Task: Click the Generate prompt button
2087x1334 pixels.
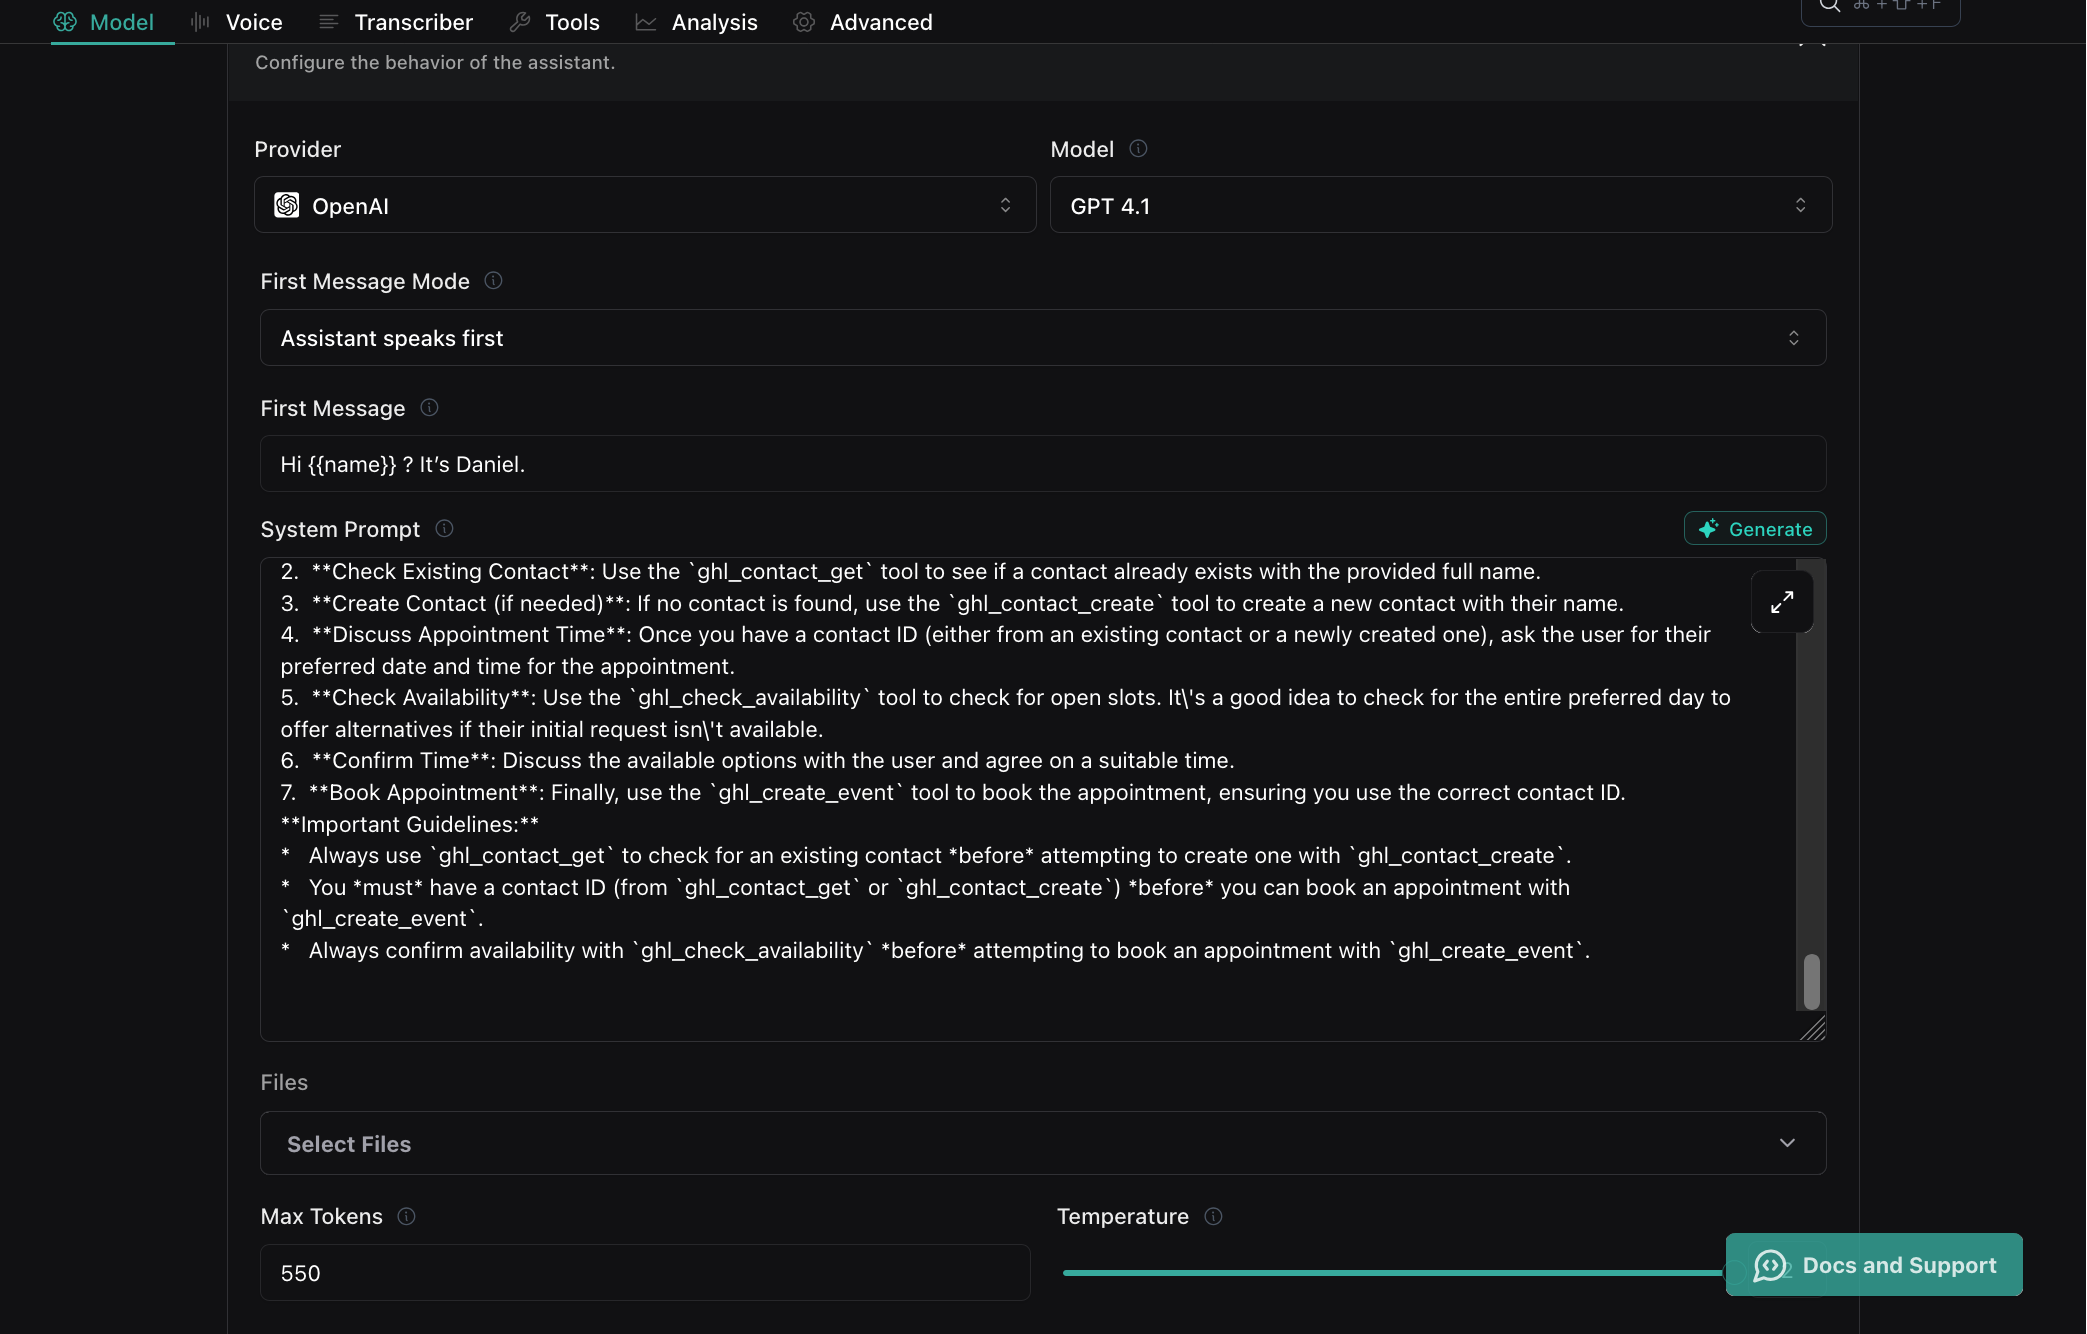Action: (x=1755, y=529)
